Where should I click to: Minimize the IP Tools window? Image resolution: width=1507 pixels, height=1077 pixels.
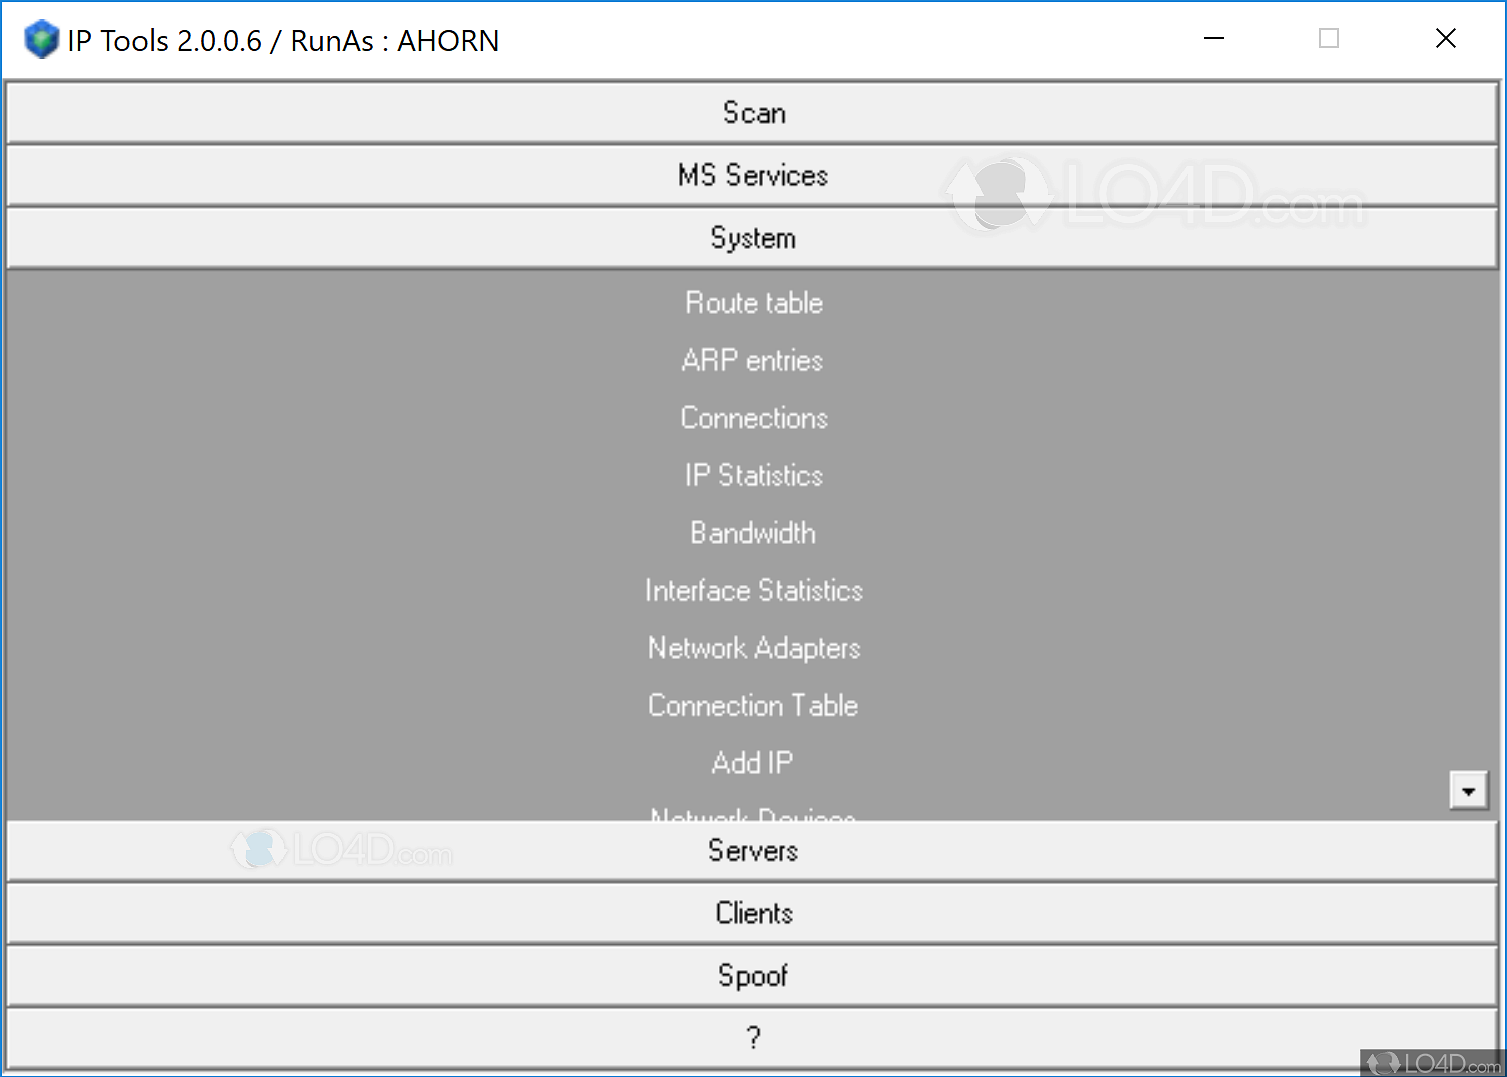click(x=1214, y=39)
